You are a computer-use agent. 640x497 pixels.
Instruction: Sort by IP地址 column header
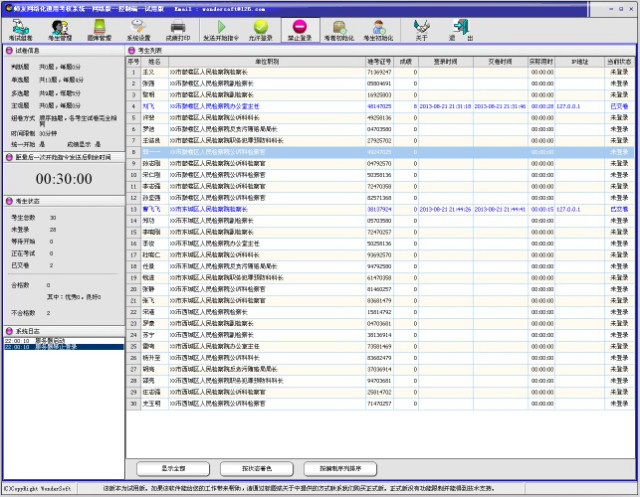pos(580,62)
